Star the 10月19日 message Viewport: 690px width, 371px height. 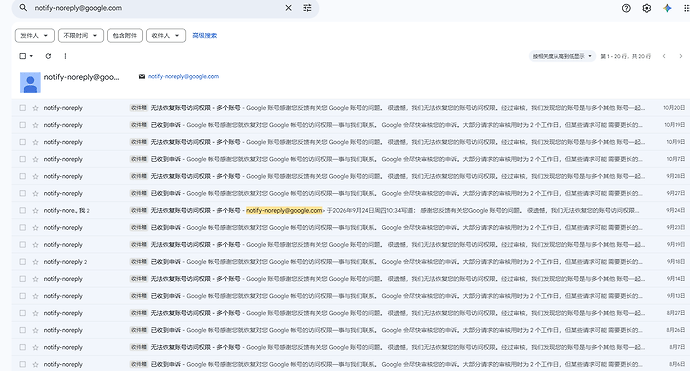(x=35, y=125)
